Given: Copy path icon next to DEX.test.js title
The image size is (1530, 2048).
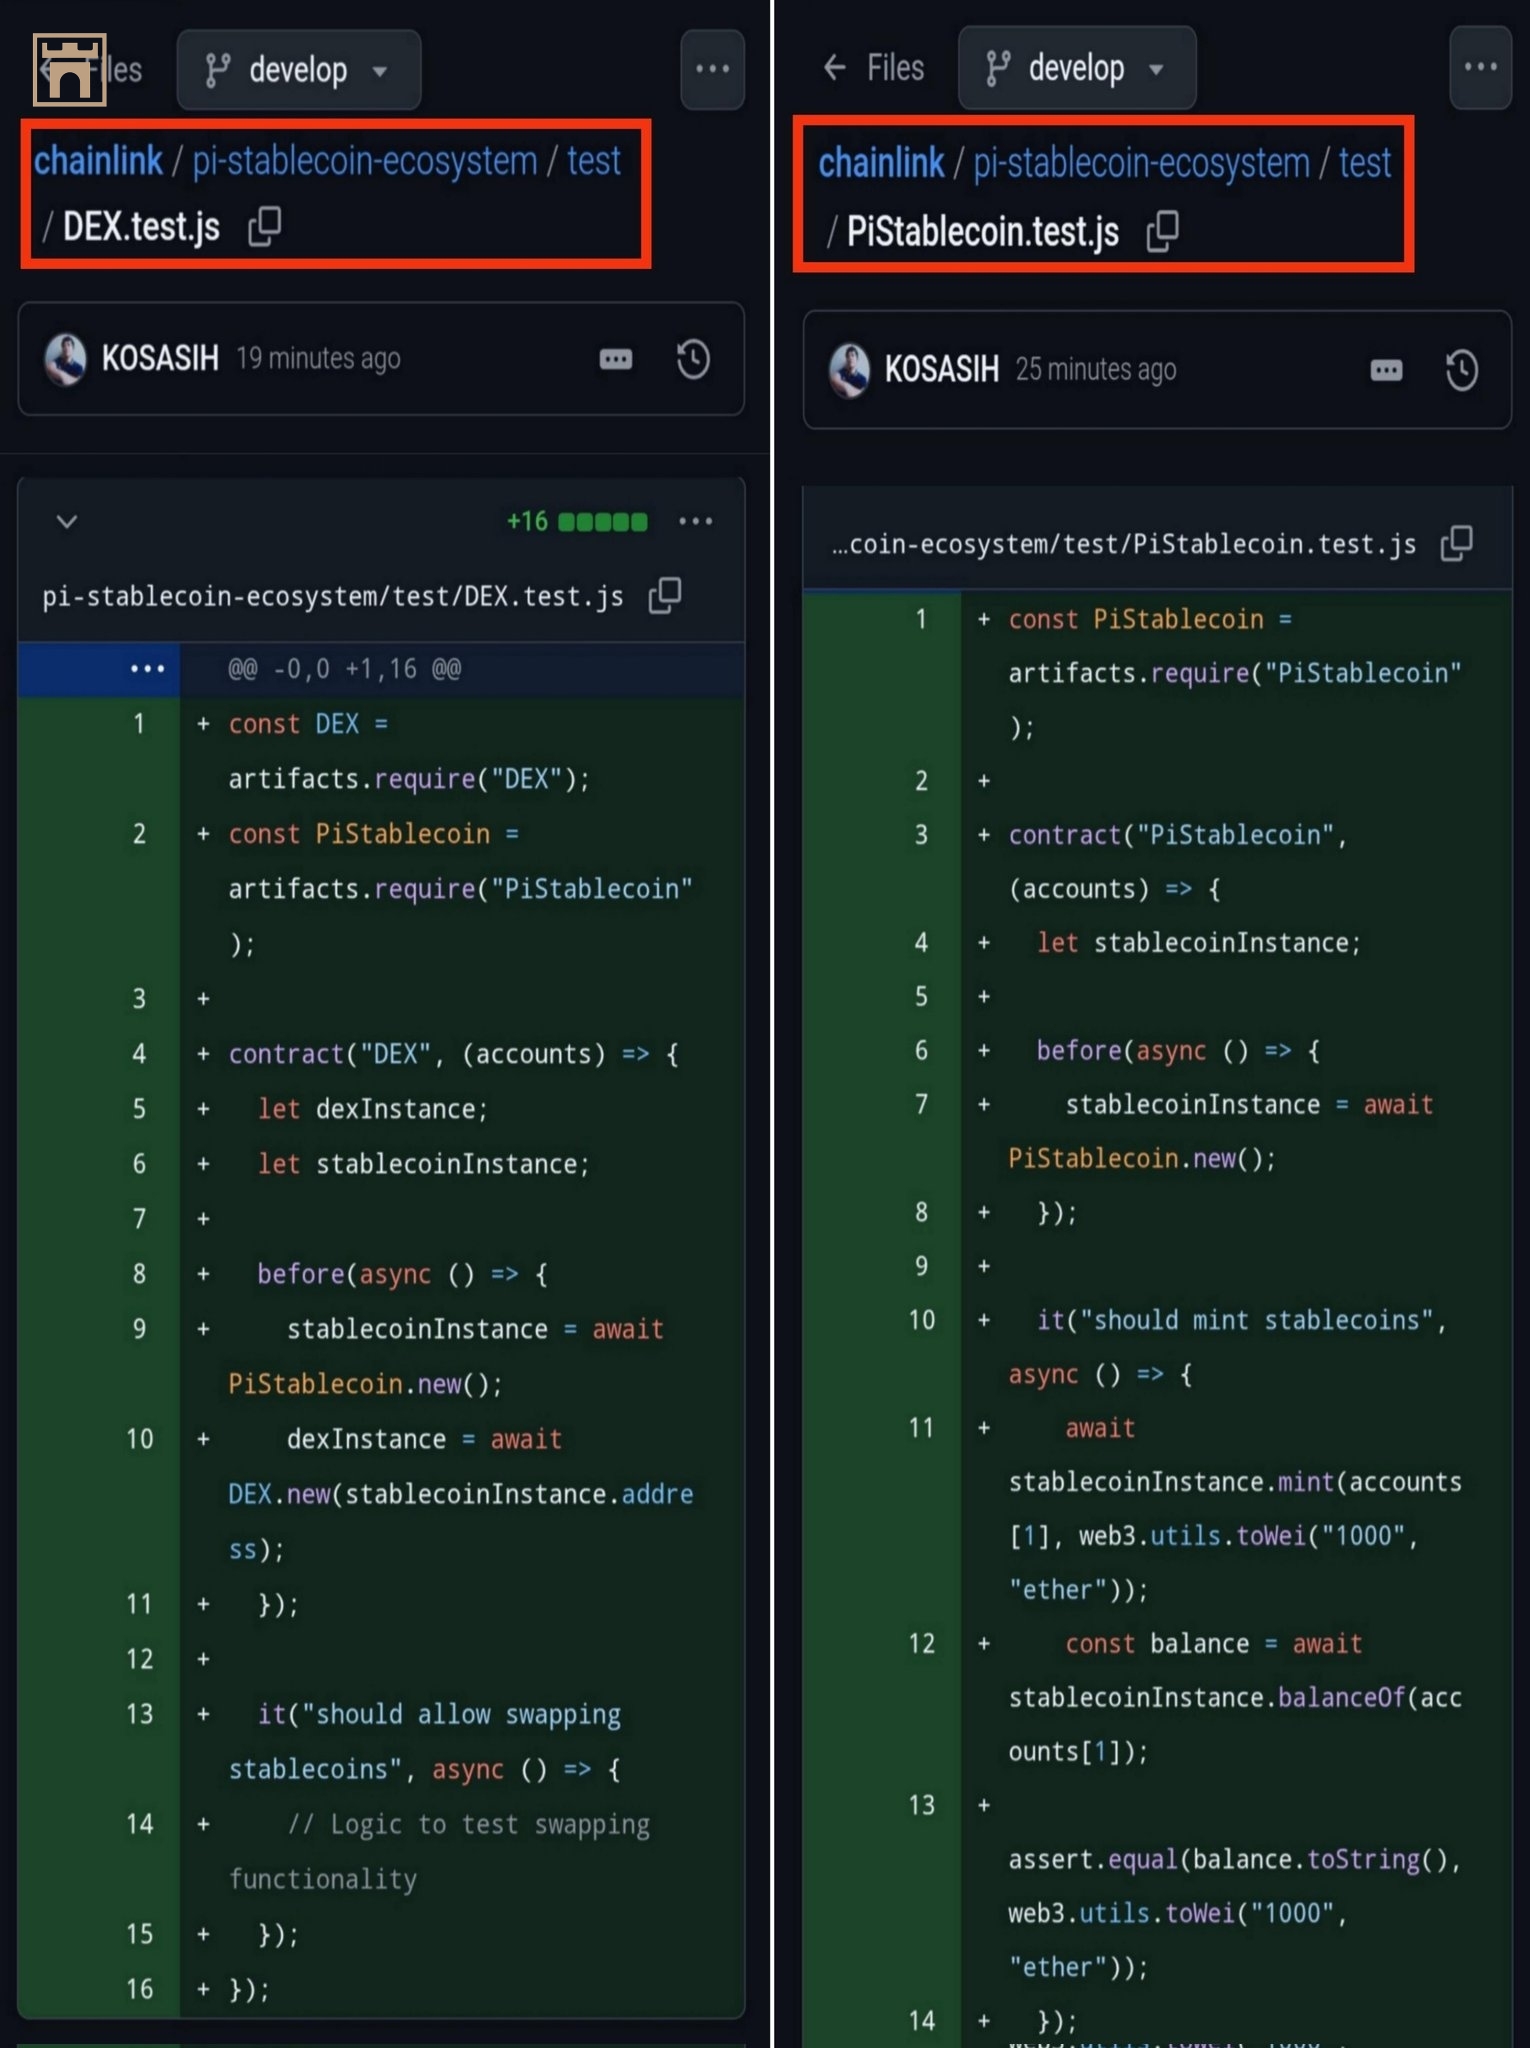Looking at the screenshot, I should (265, 226).
